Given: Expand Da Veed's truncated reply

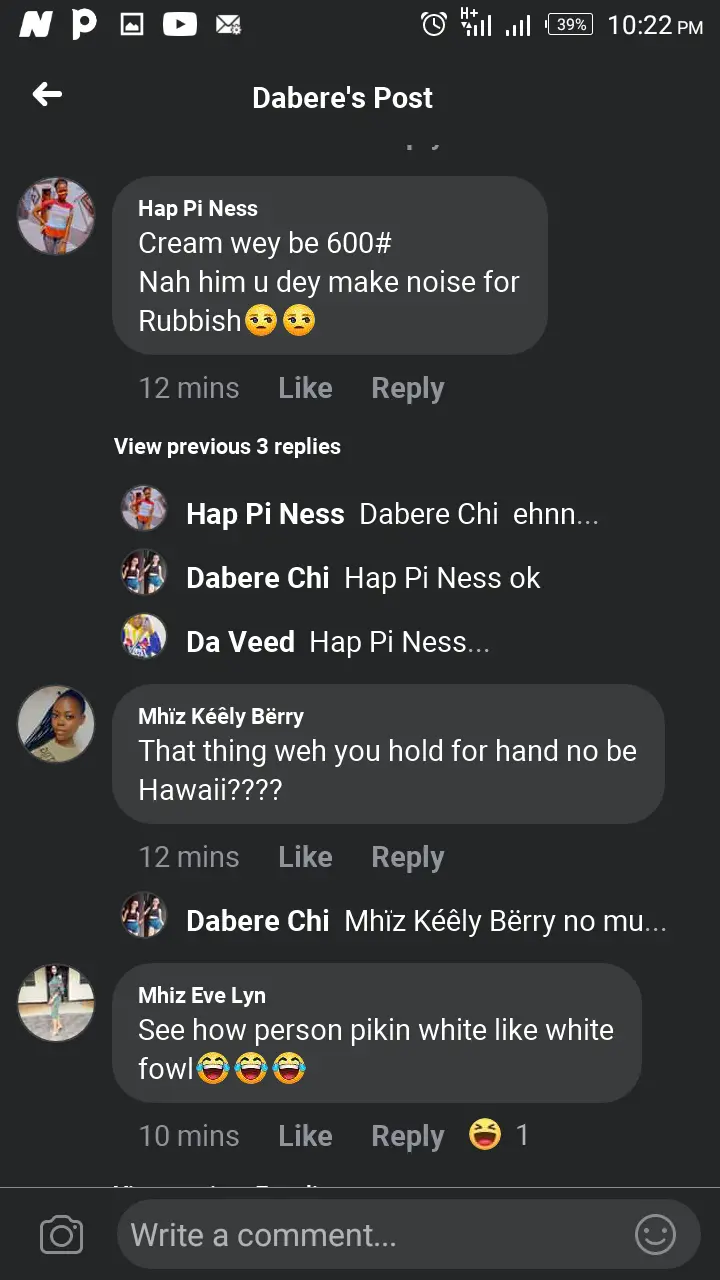Looking at the screenshot, I should [x=400, y=642].
